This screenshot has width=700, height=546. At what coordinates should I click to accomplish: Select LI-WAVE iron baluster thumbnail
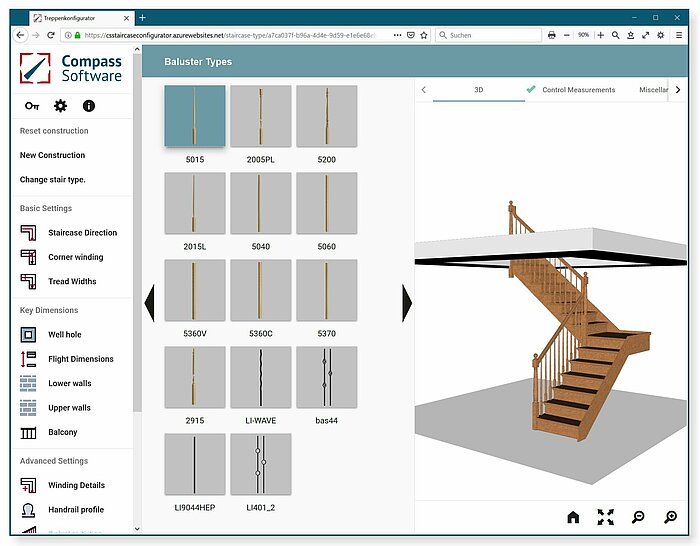click(x=261, y=377)
